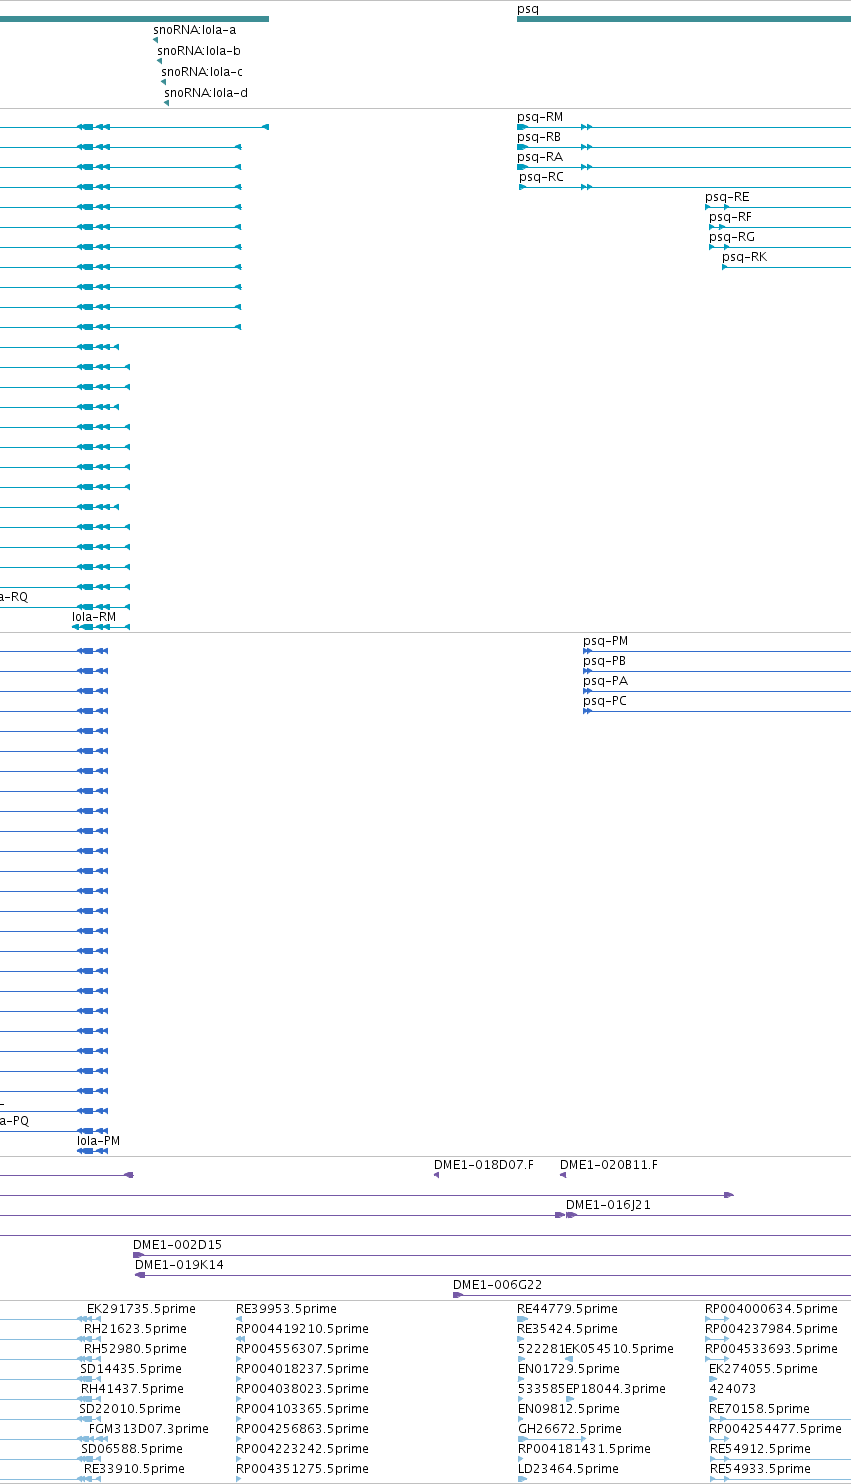
Task: Click the psq-RM transcript label
Action: tap(540, 117)
